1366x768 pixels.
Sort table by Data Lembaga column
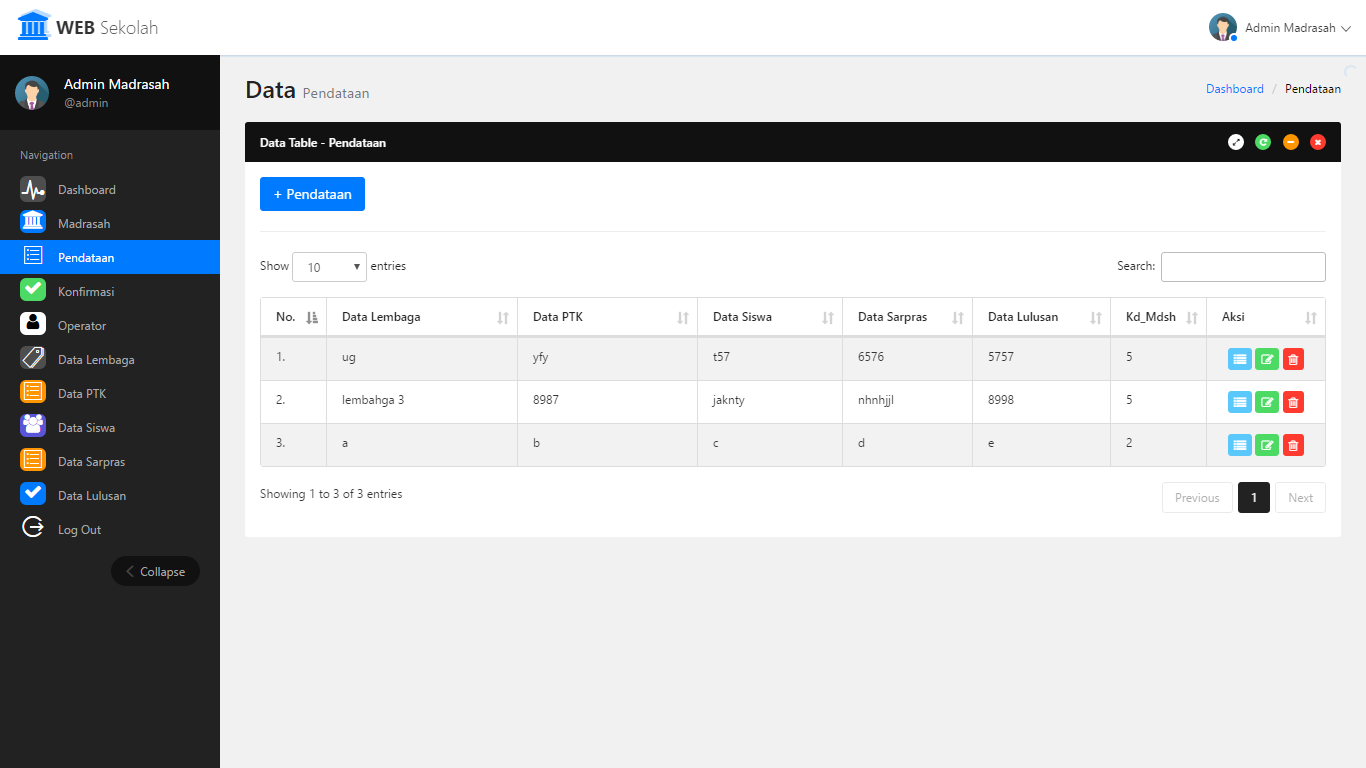tap(421, 317)
